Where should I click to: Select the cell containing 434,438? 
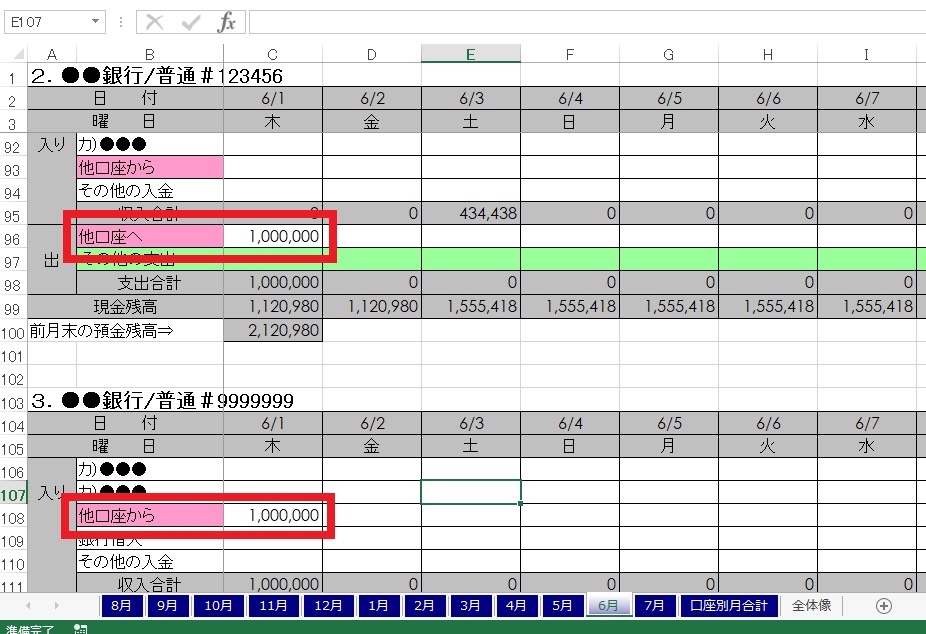tap(470, 213)
